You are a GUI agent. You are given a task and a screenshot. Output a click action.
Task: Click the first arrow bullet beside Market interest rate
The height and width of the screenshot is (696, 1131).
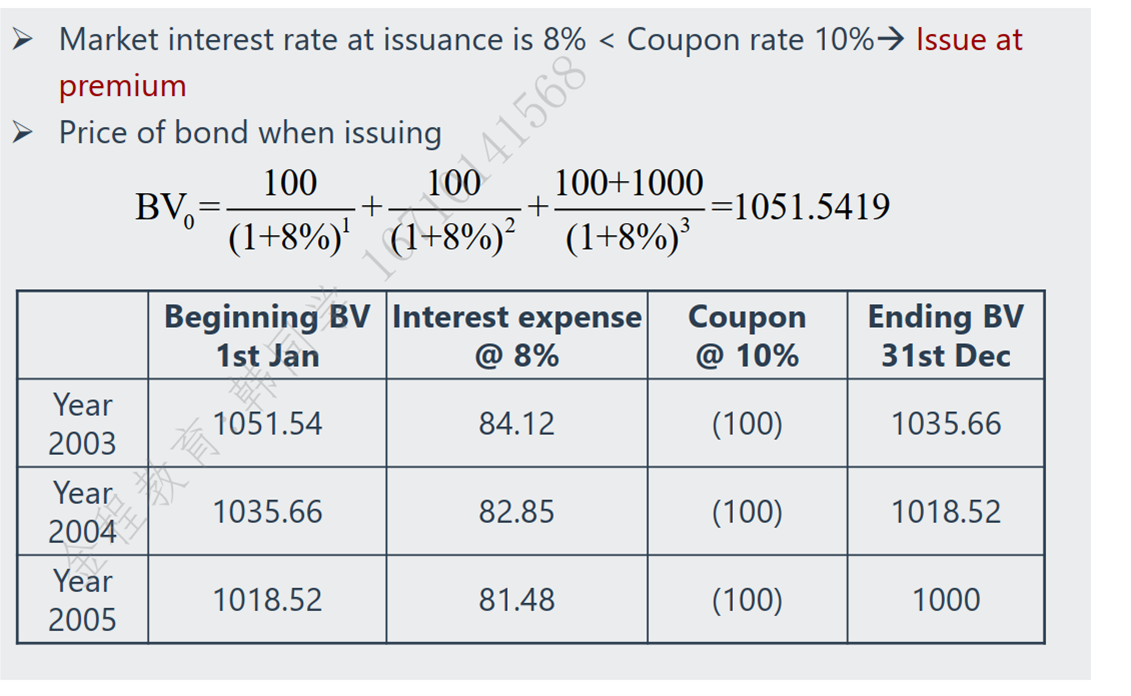point(22,40)
